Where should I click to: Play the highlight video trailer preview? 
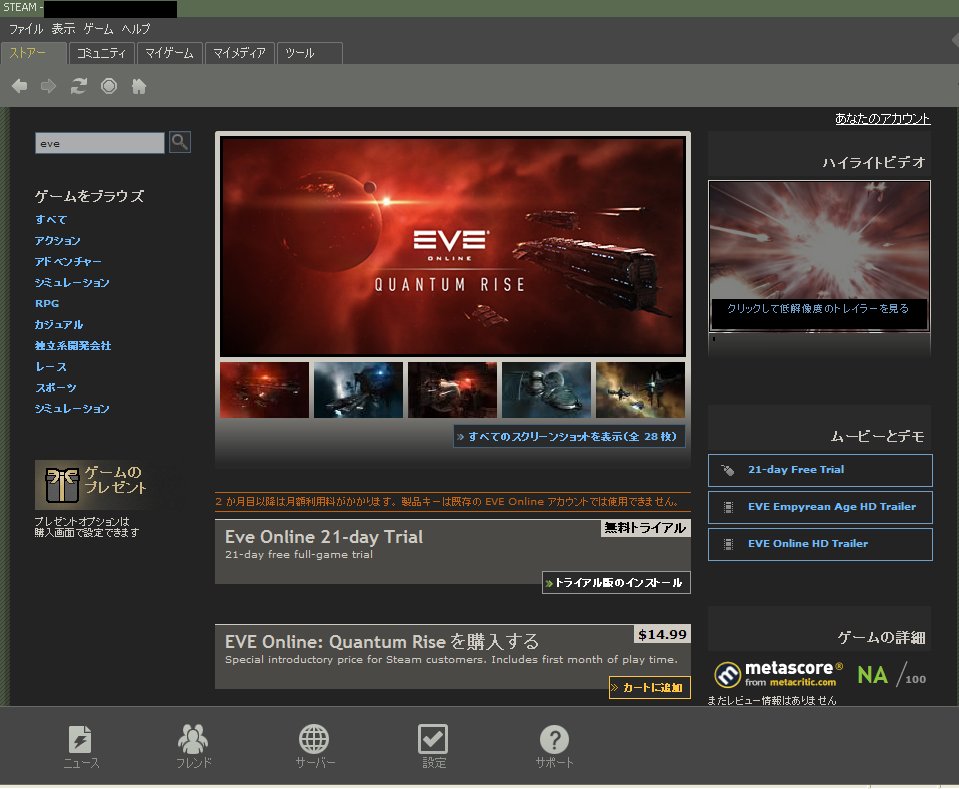click(819, 255)
